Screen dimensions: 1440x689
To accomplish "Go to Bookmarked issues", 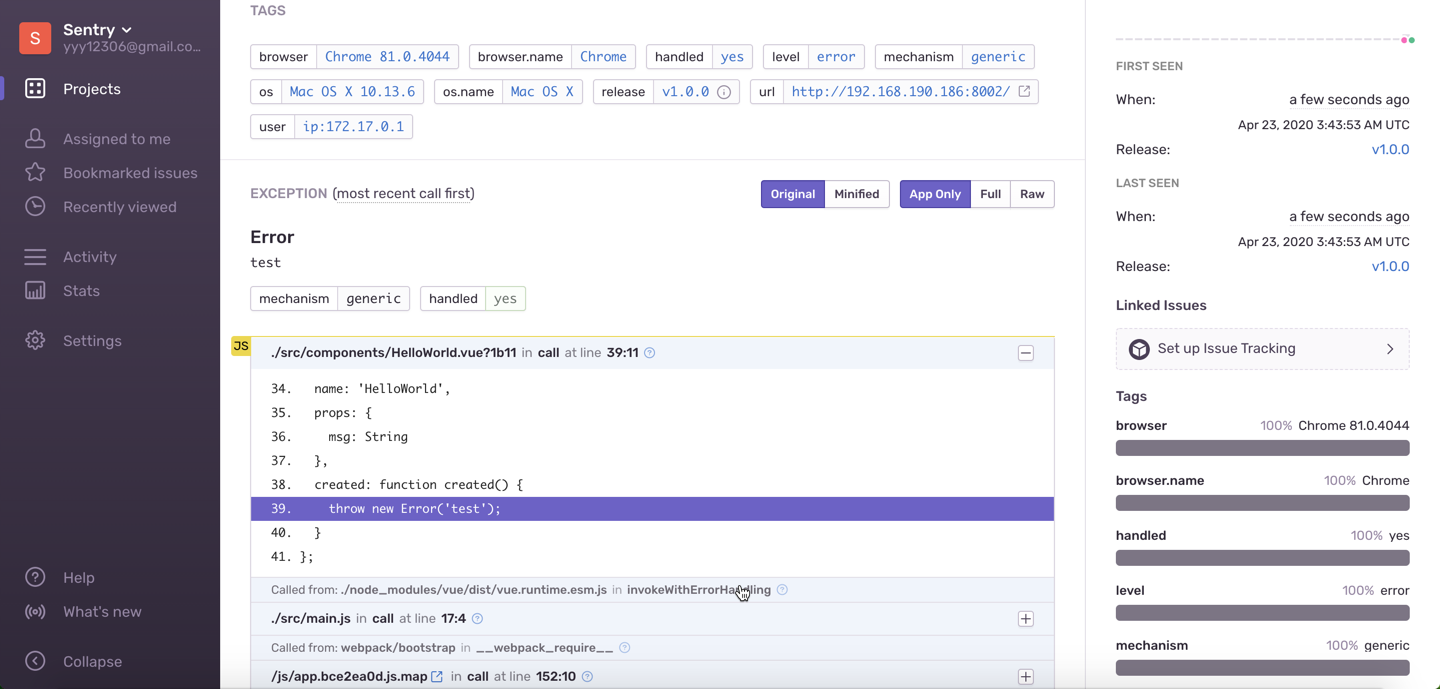I will click(130, 173).
